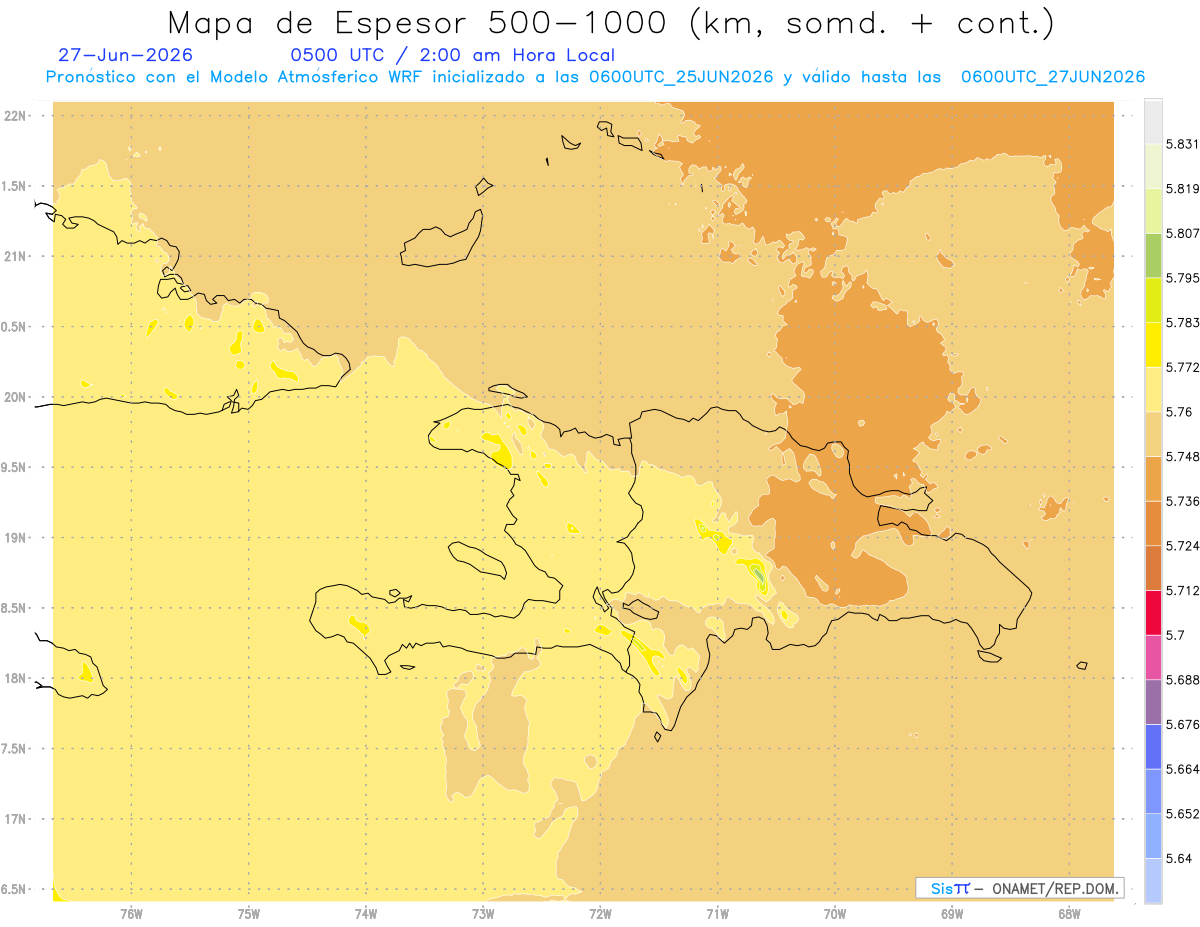Click the colorbar value "5.676"
Image resolution: width=1200 pixels, height=927 pixels.
[x=1182, y=724]
